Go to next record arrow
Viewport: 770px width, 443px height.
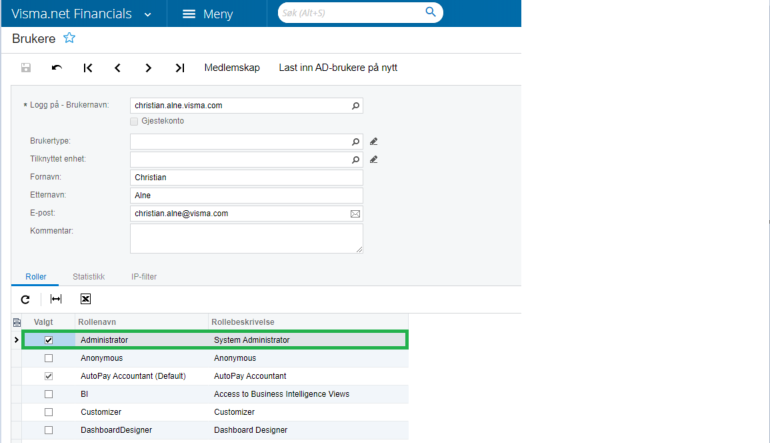(x=148, y=68)
